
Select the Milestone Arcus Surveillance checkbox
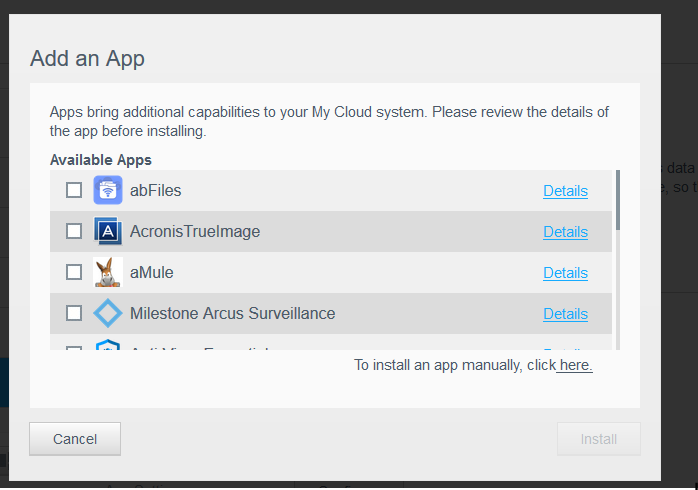[74, 313]
